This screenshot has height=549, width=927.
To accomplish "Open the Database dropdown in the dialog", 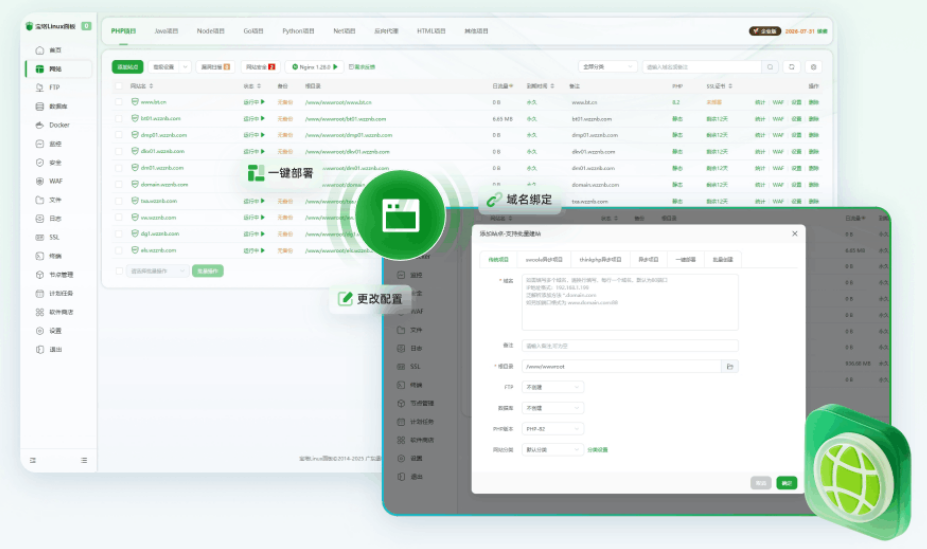I will click(x=553, y=408).
